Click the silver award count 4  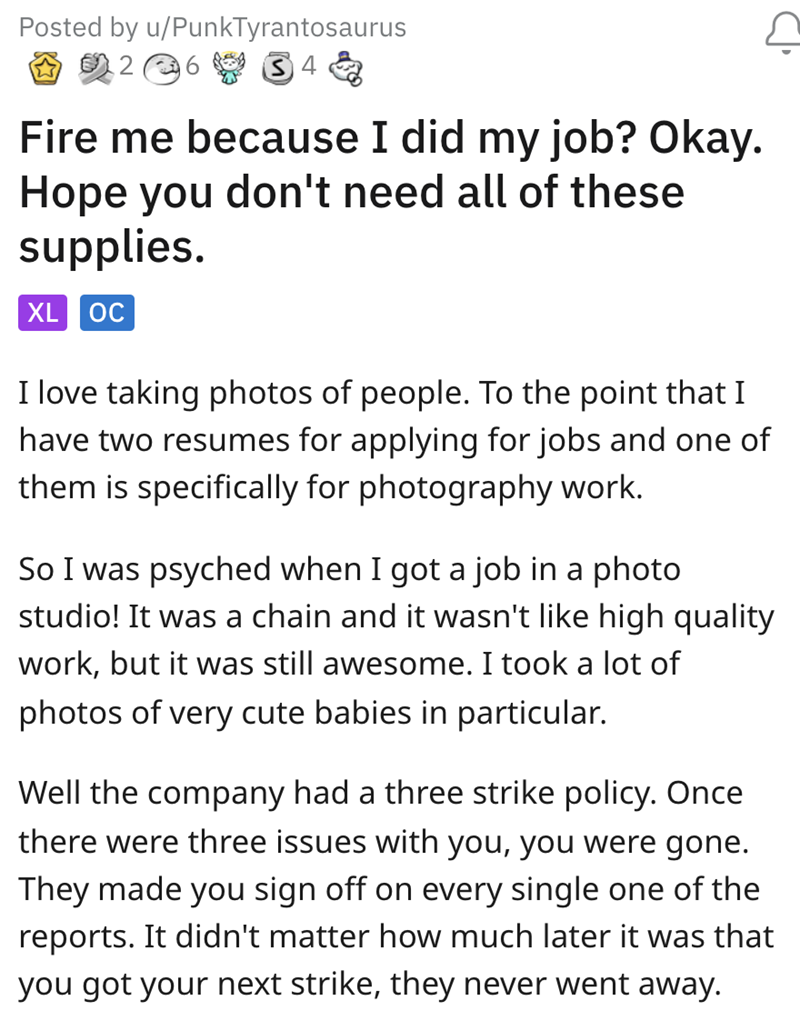pyautogui.click(x=308, y=67)
